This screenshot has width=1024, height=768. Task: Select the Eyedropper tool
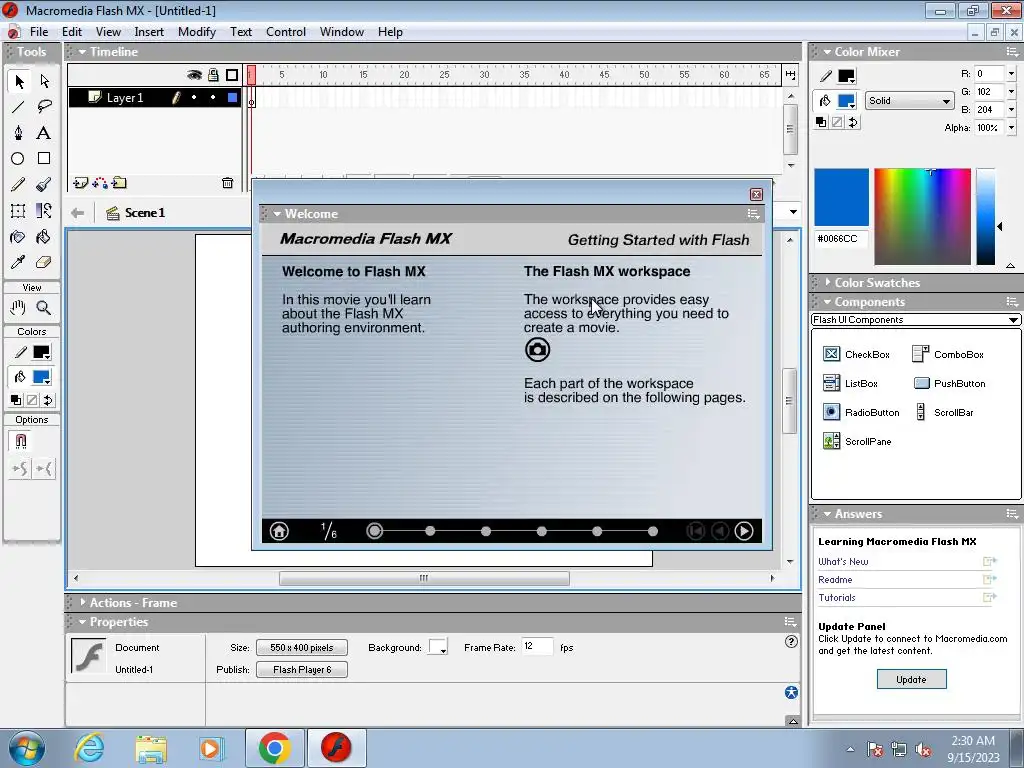(x=18, y=262)
